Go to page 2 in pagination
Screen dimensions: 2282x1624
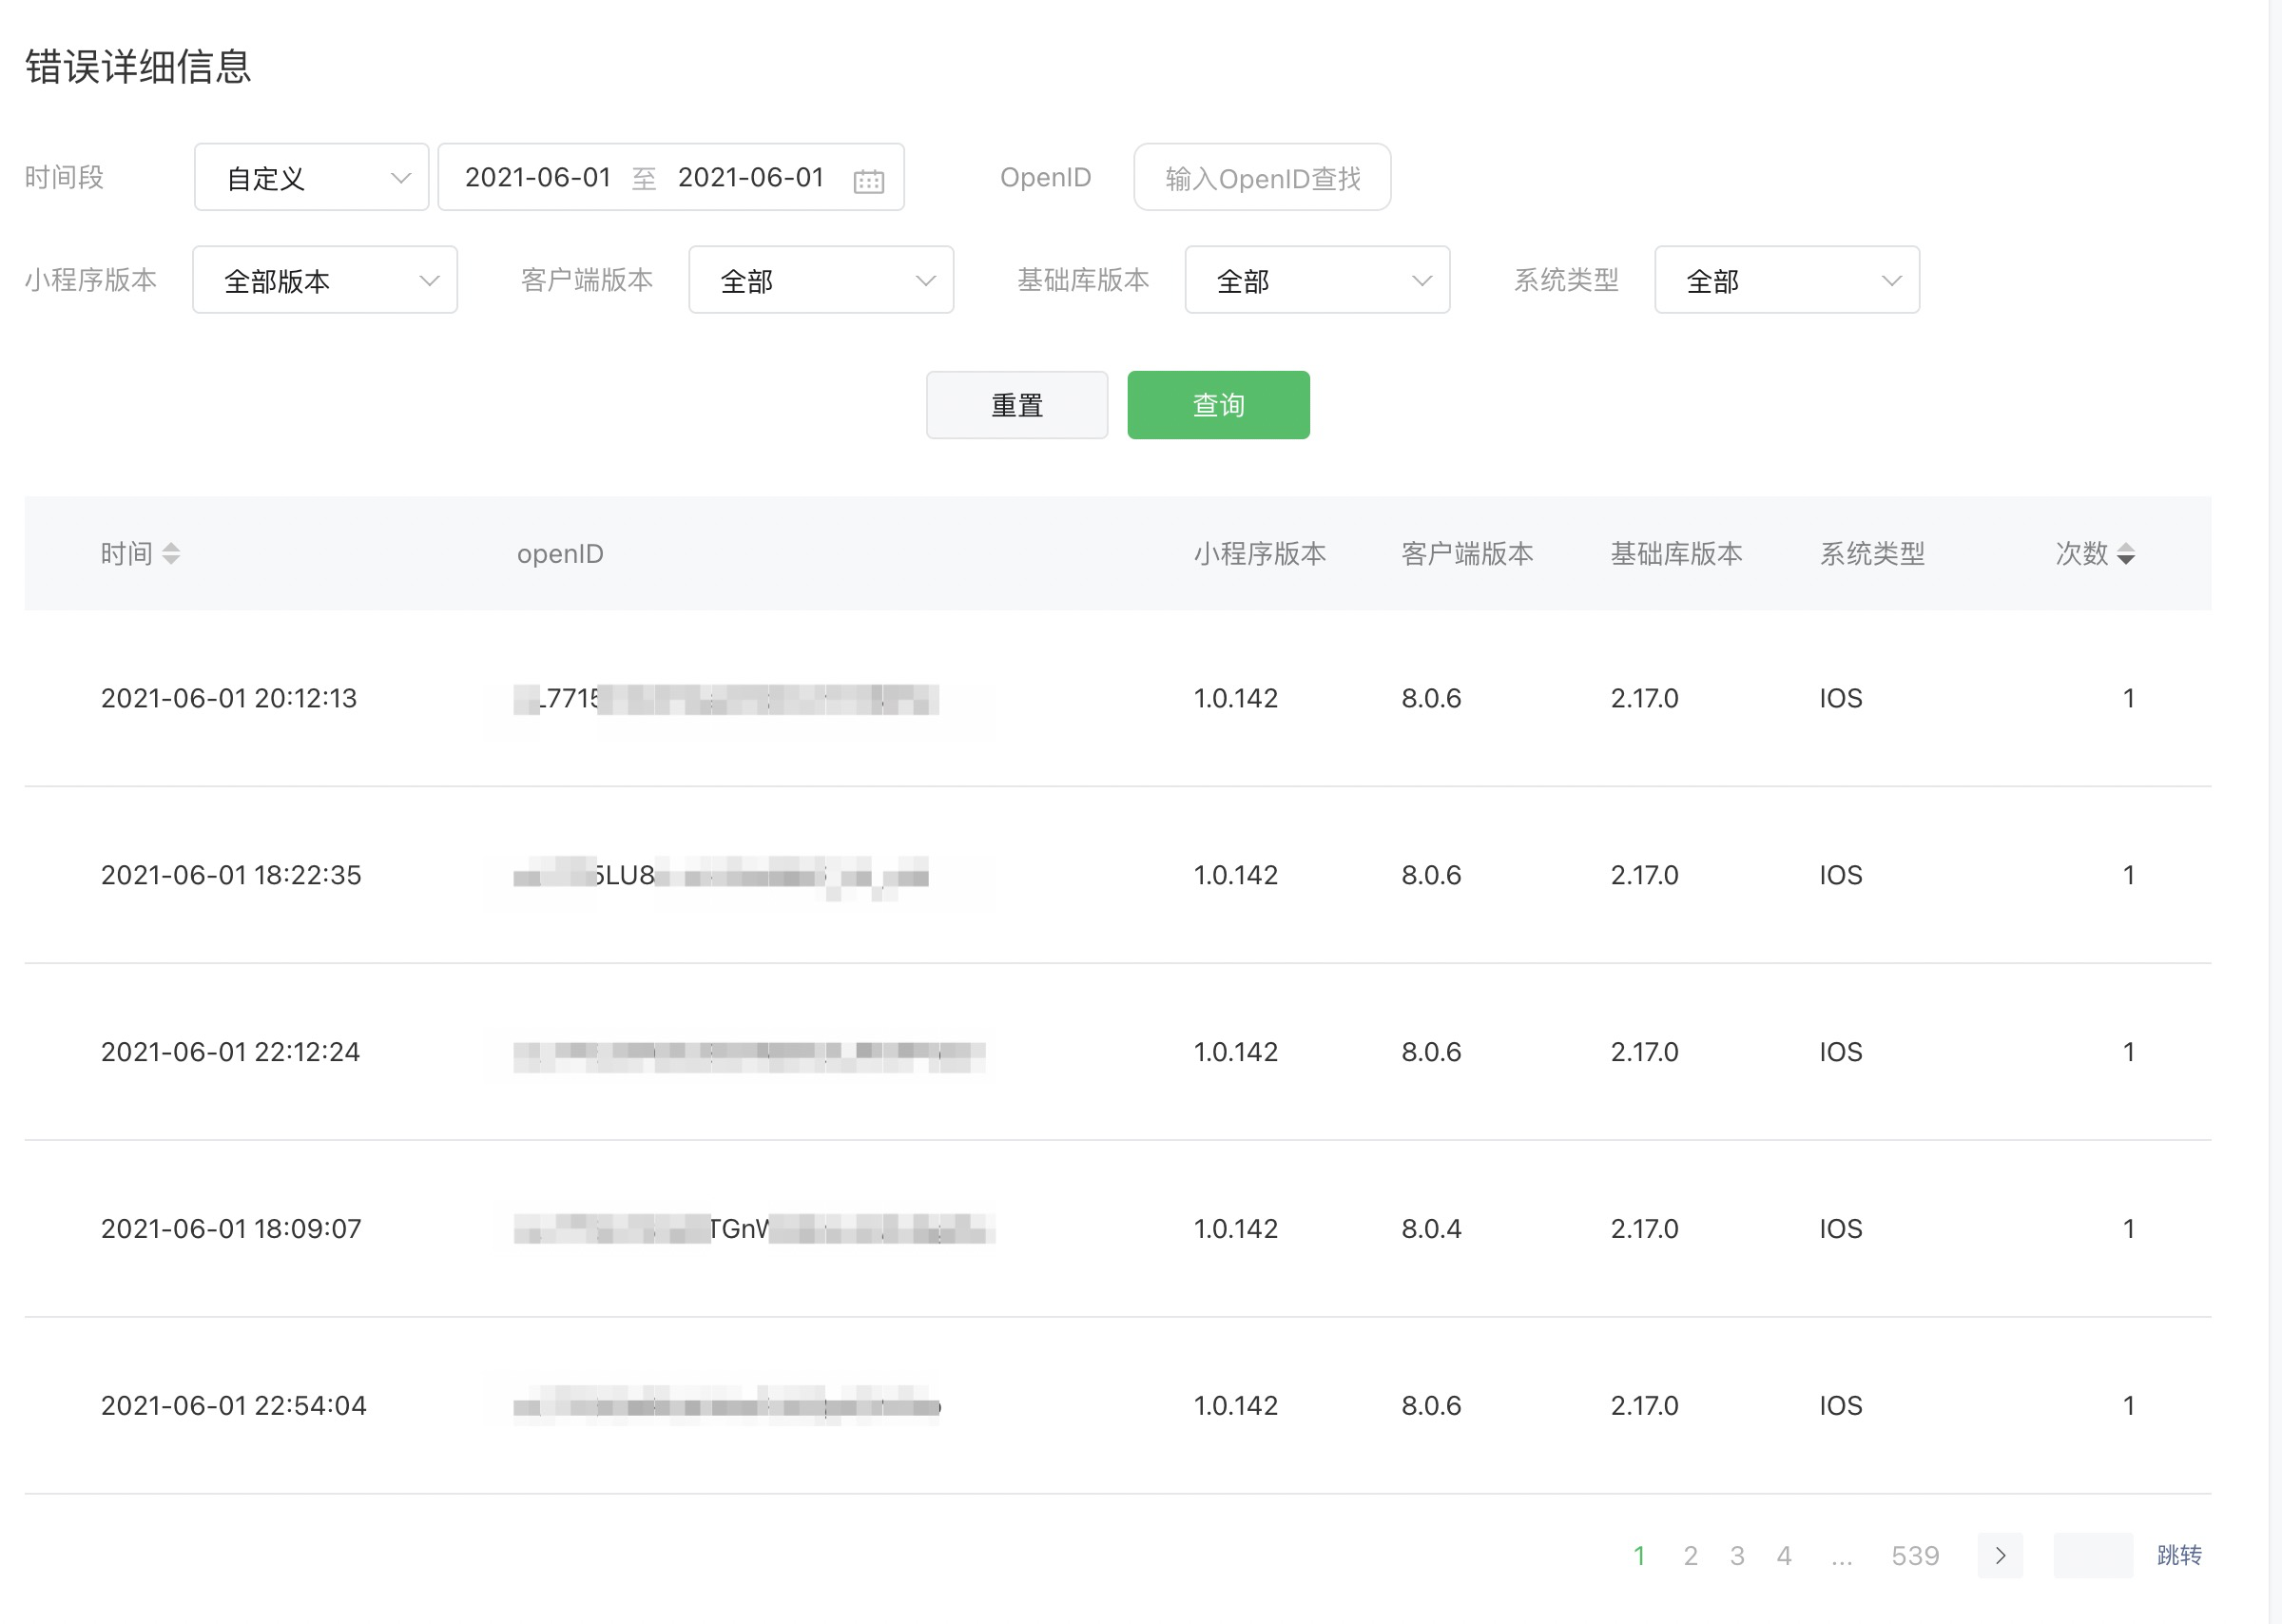[x=1690, y=1555]
